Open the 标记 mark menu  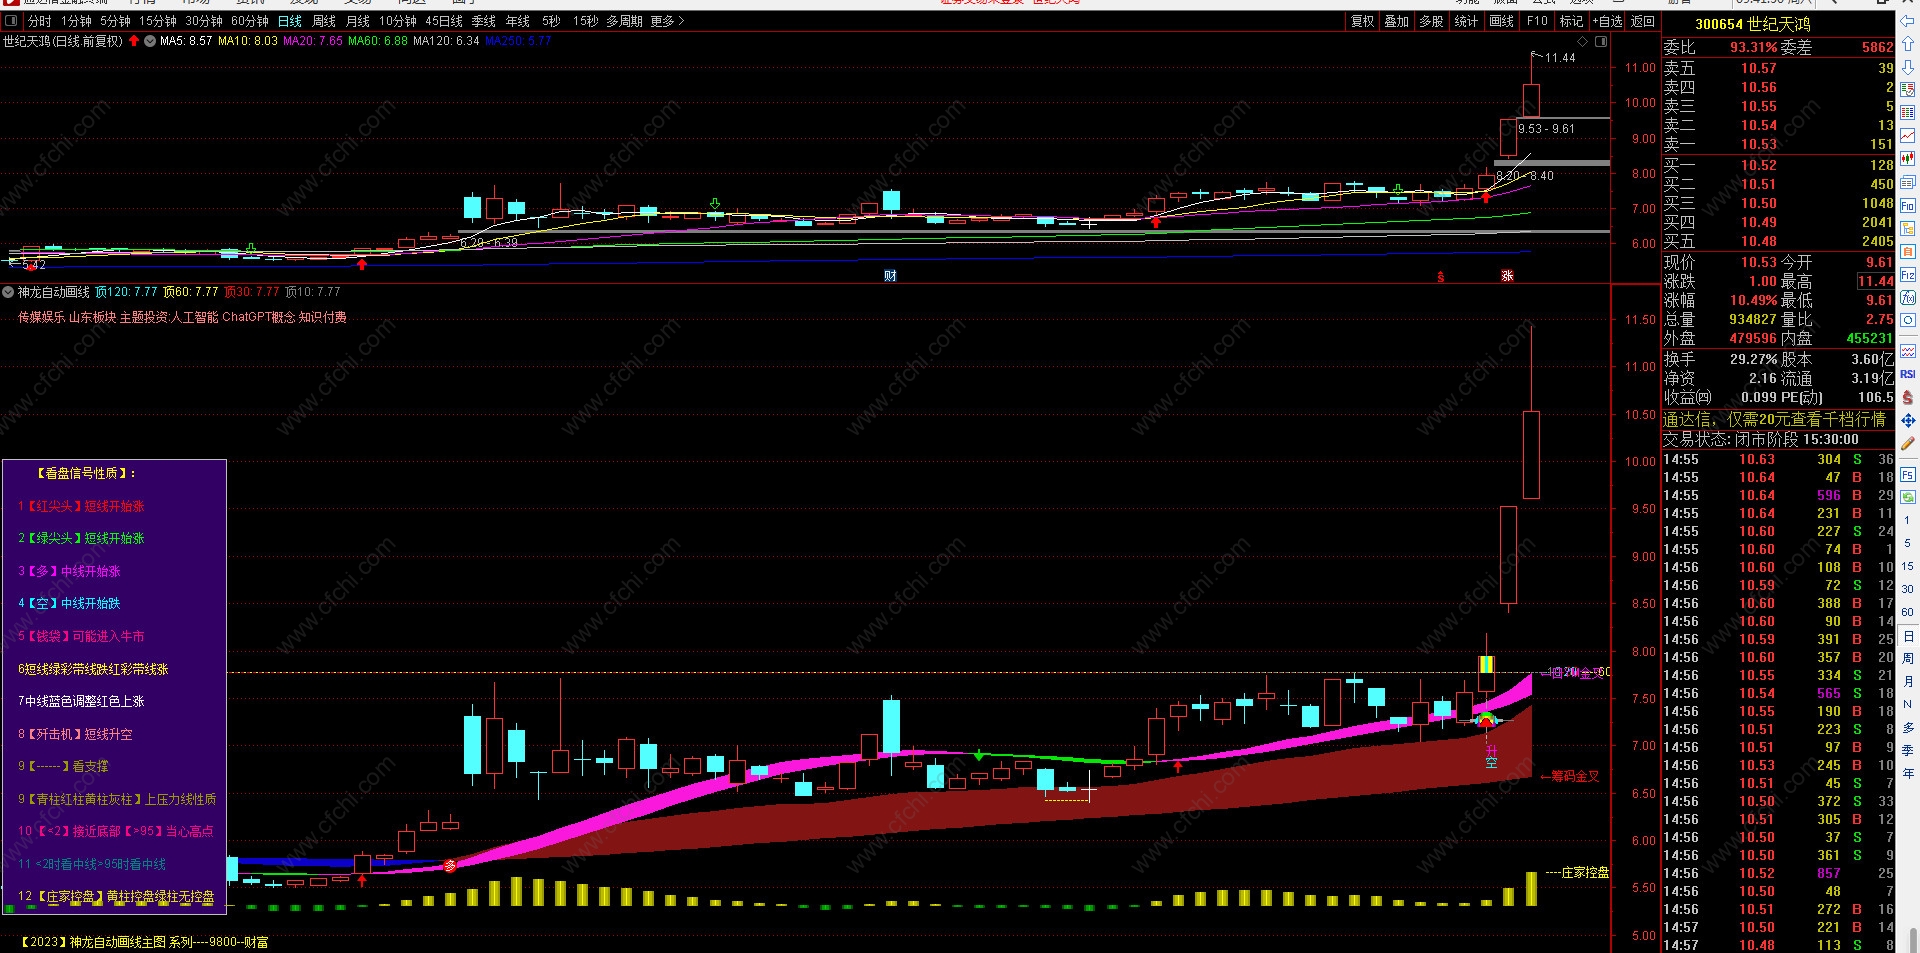1572,21
